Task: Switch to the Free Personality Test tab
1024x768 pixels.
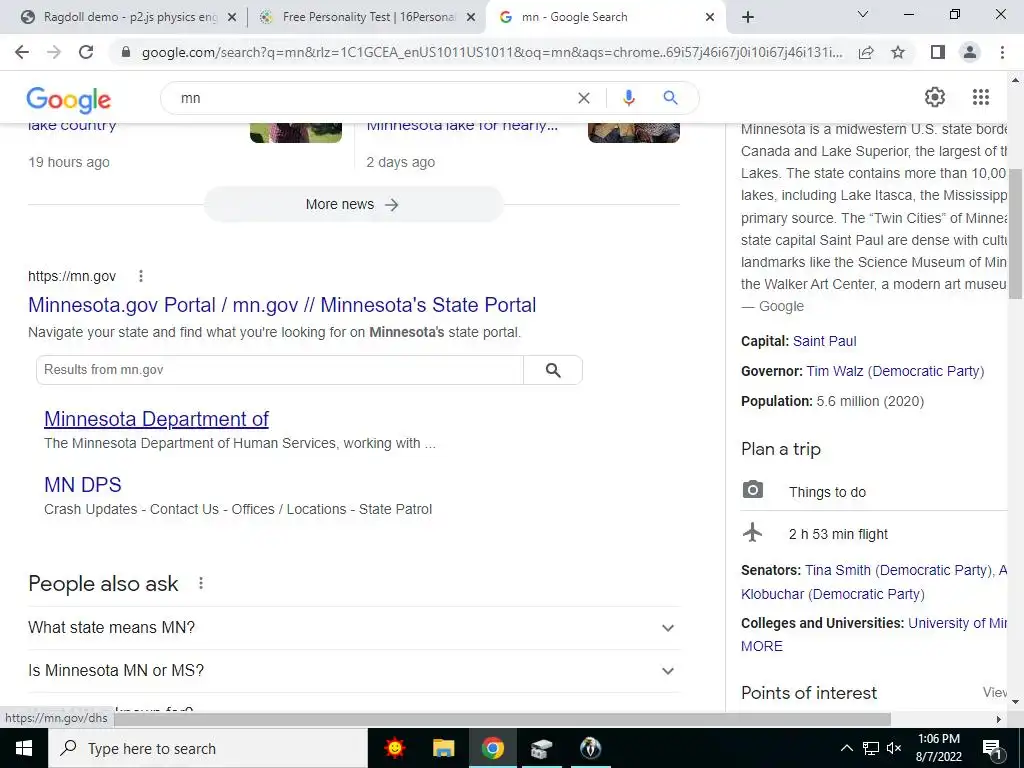Action: [x=369, y=17]
